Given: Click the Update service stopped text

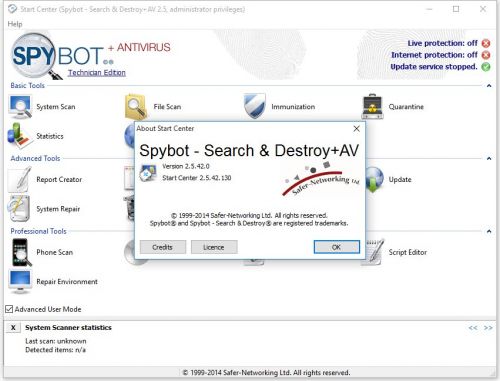Looking at the screenshot, I should tap(434, 67).
